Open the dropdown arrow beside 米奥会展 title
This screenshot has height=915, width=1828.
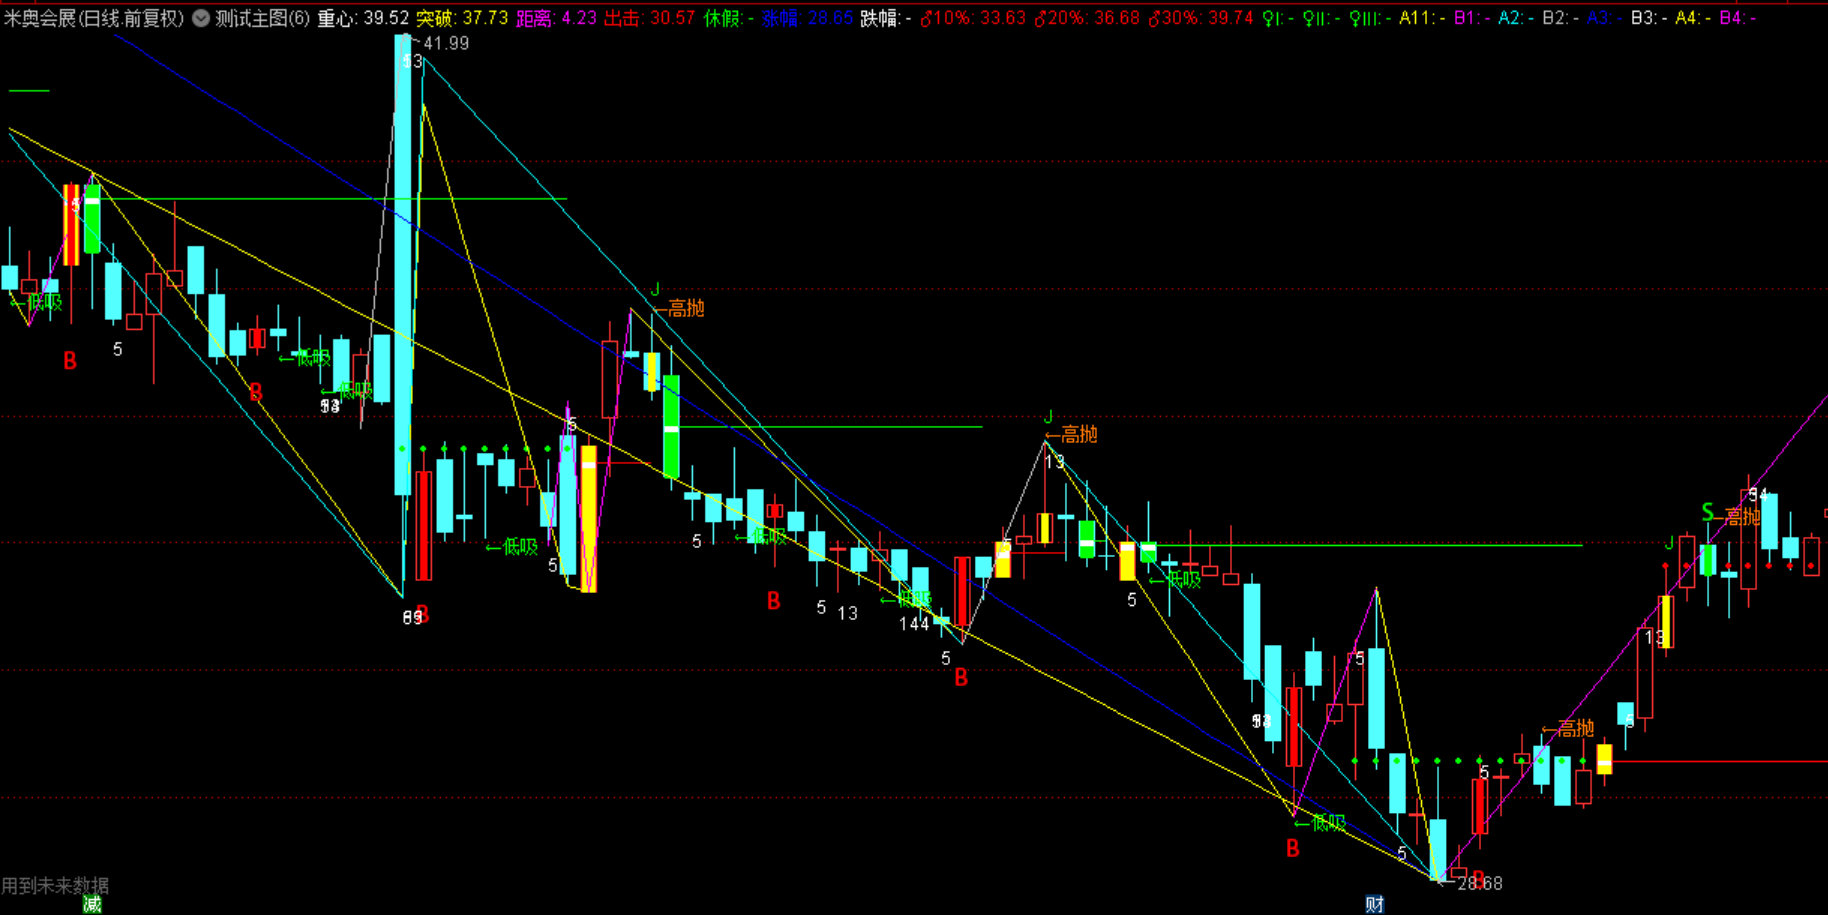(x=201, y=18)
